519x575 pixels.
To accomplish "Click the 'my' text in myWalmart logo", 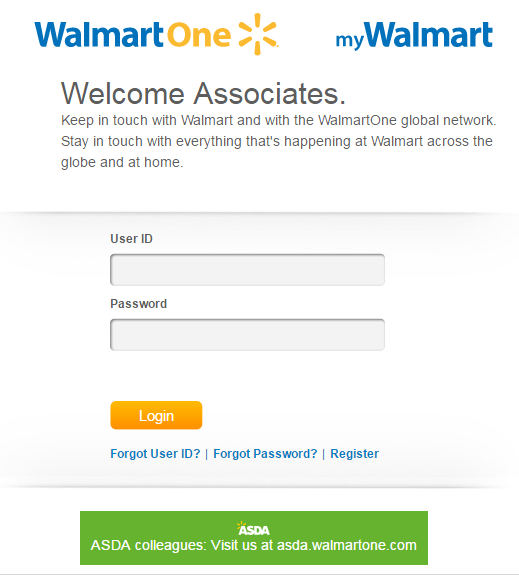I will point(350,40).
